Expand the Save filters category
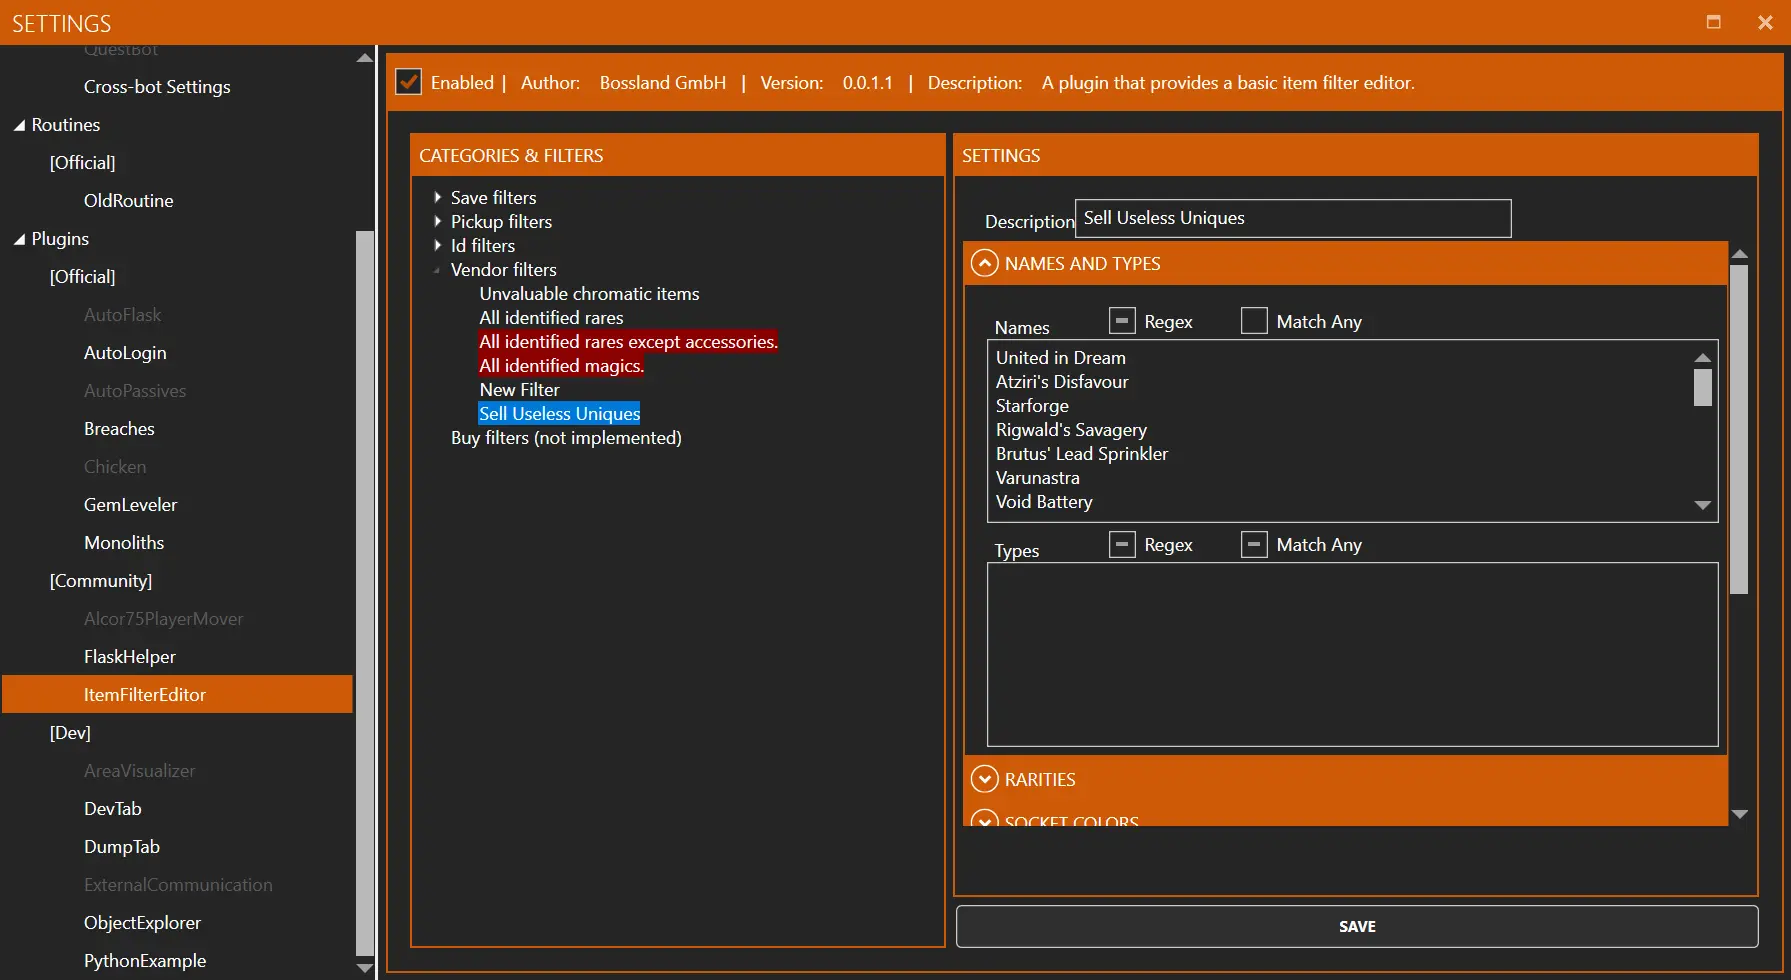Viewport: 1791px width, 980px height. (437, 197)
